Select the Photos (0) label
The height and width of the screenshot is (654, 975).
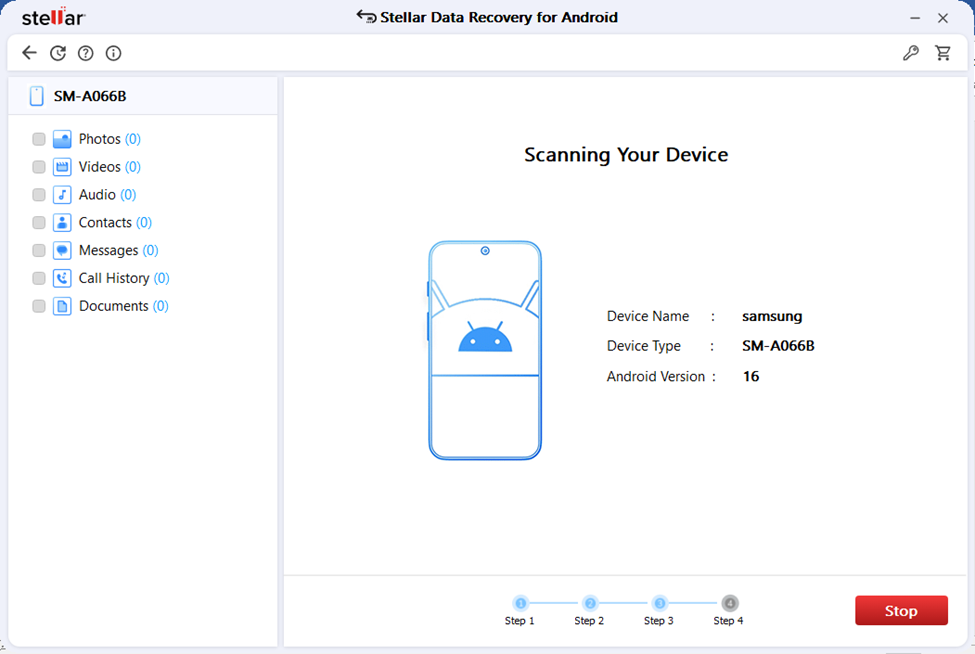109,139
